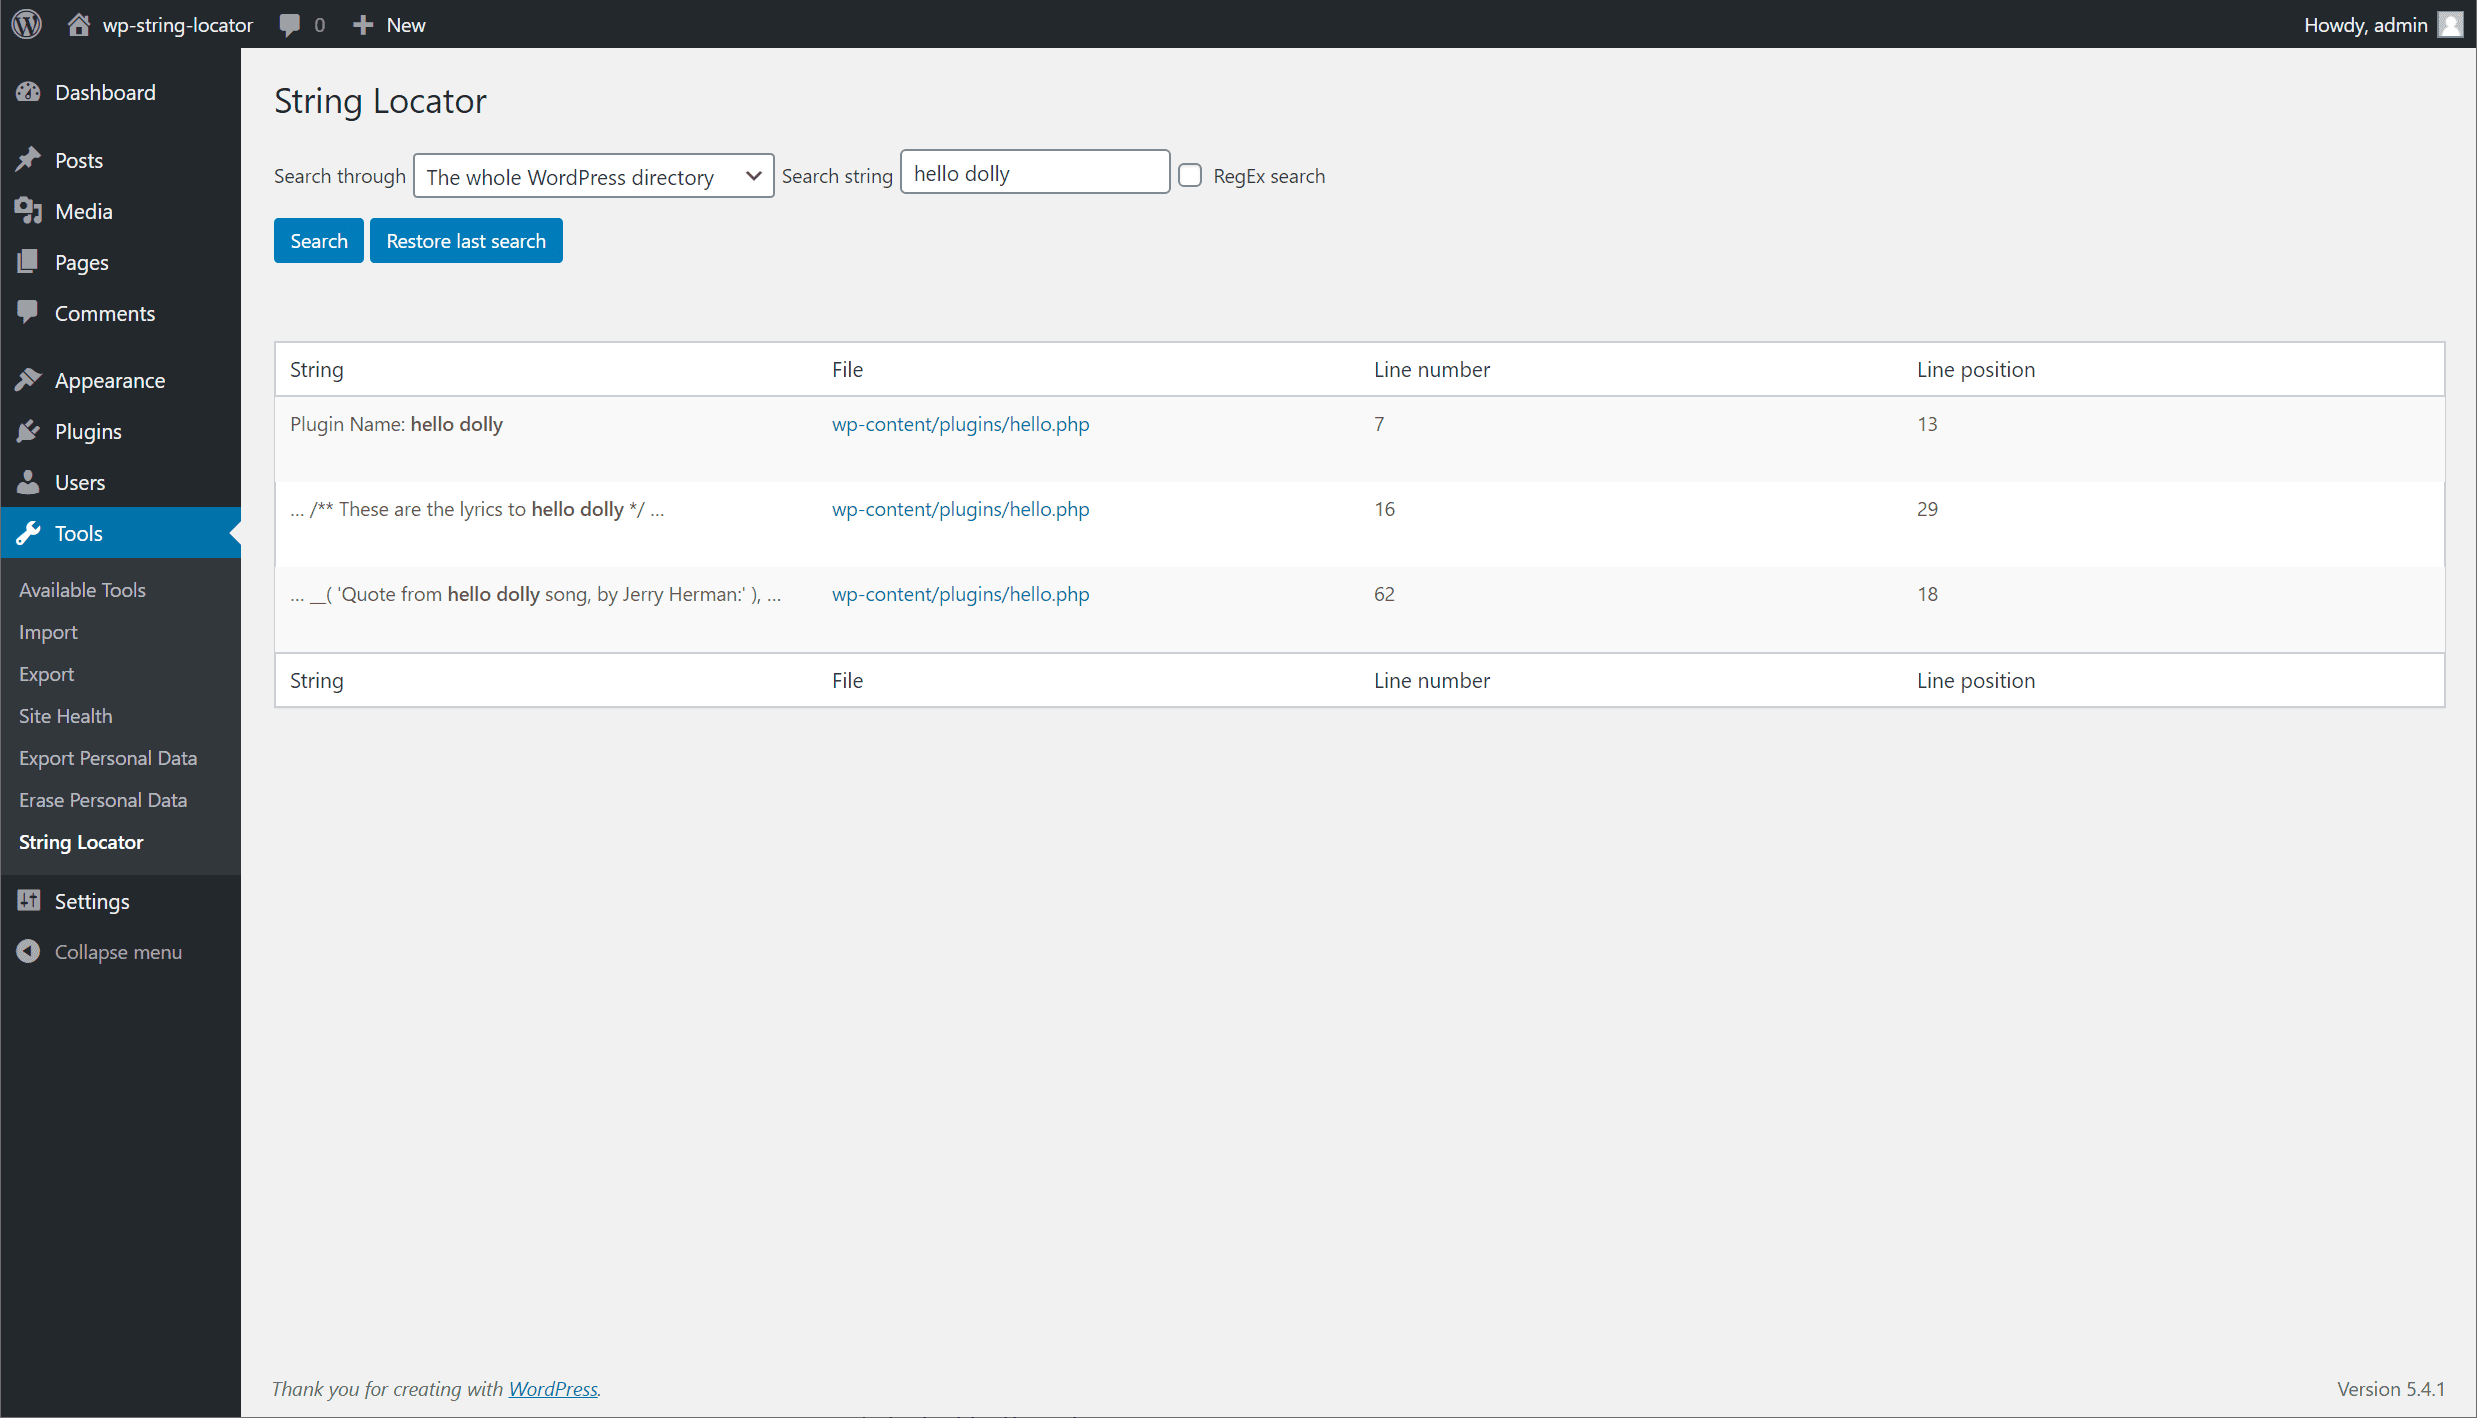
Task: Focus the Search string input field
Action: pos(1034,173)
